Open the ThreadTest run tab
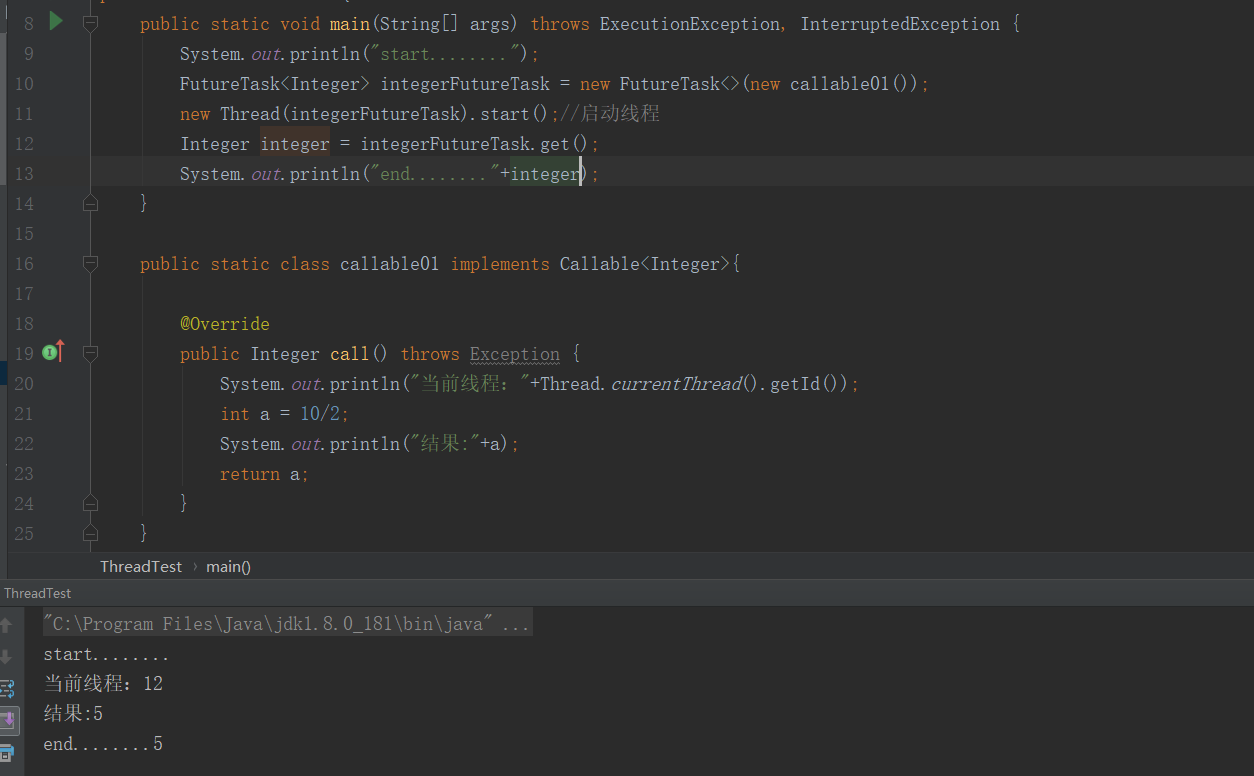The height and width of the screenshot is (776, 1254). click(38, 593)
